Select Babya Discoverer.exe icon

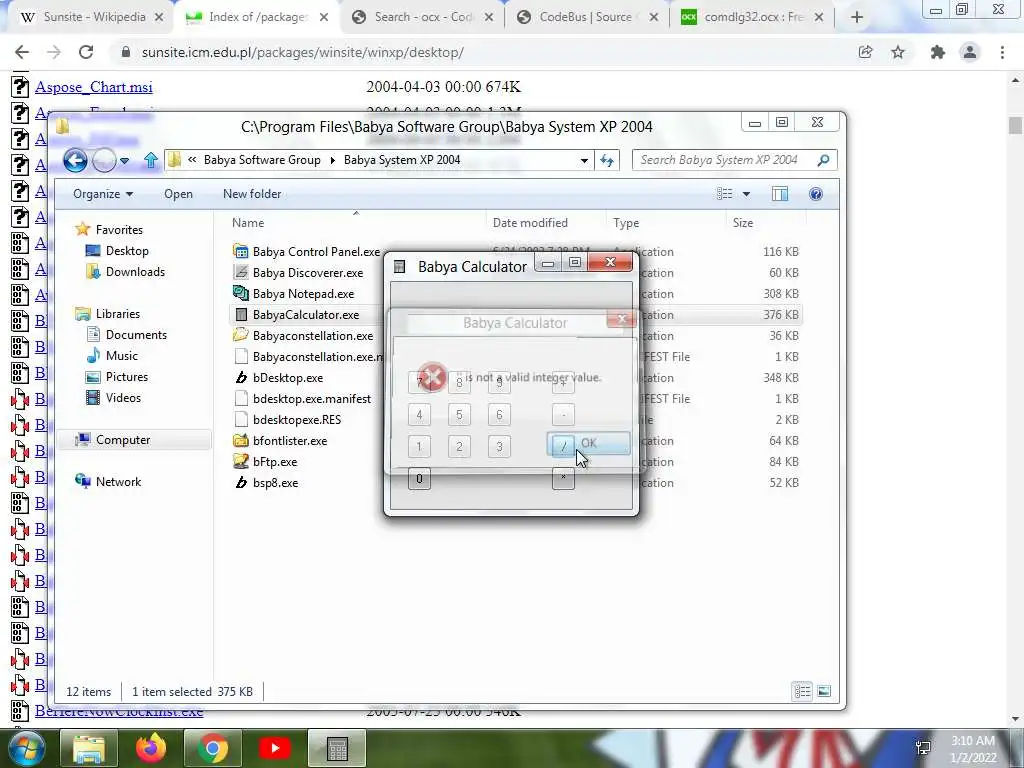click(x=241, y=272)
